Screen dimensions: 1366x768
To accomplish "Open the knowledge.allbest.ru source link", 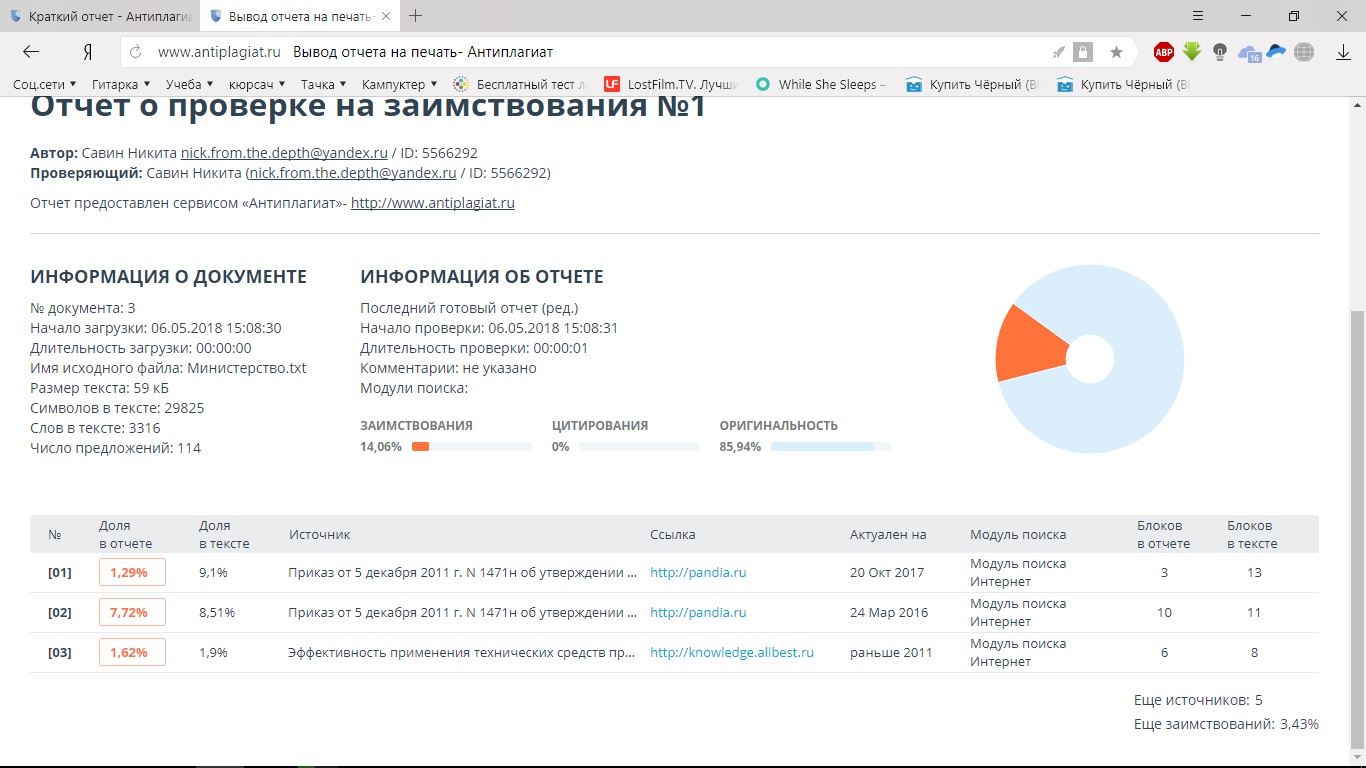I will click(731, 652).
